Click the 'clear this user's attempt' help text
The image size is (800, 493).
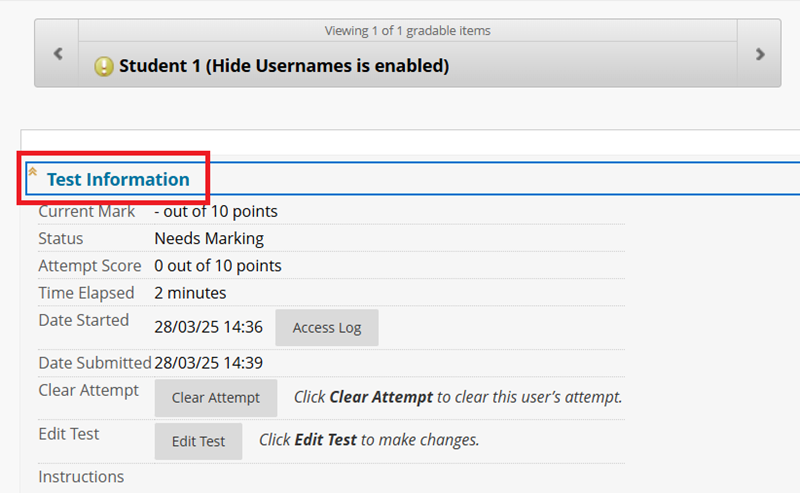tap(458, 397)
